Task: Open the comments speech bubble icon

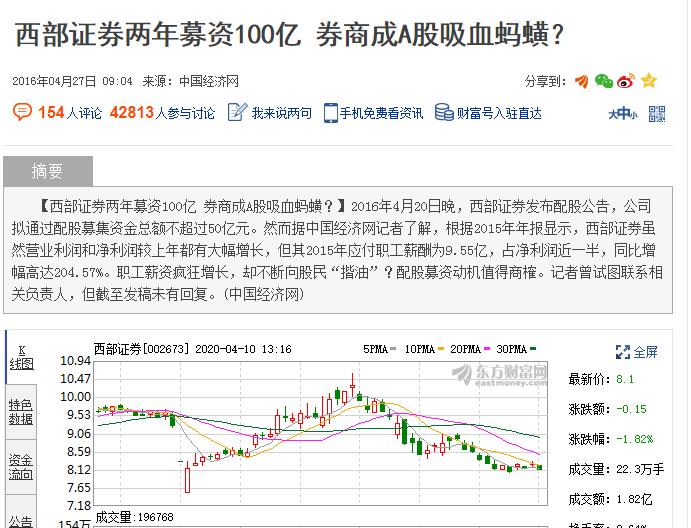Action: (22, 112)
